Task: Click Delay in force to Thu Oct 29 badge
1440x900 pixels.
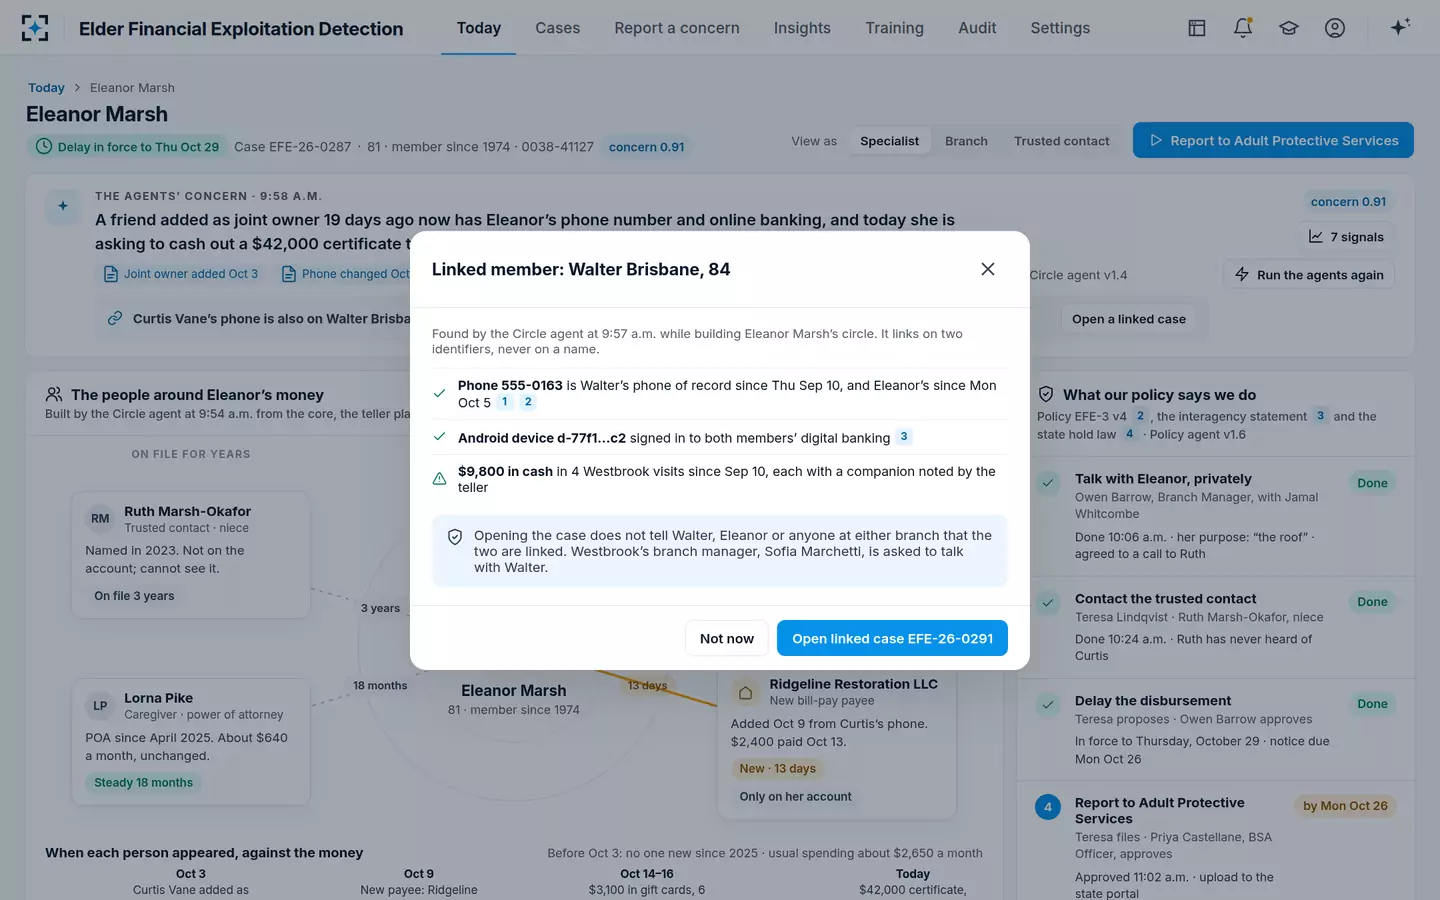Action: [127, 147]
